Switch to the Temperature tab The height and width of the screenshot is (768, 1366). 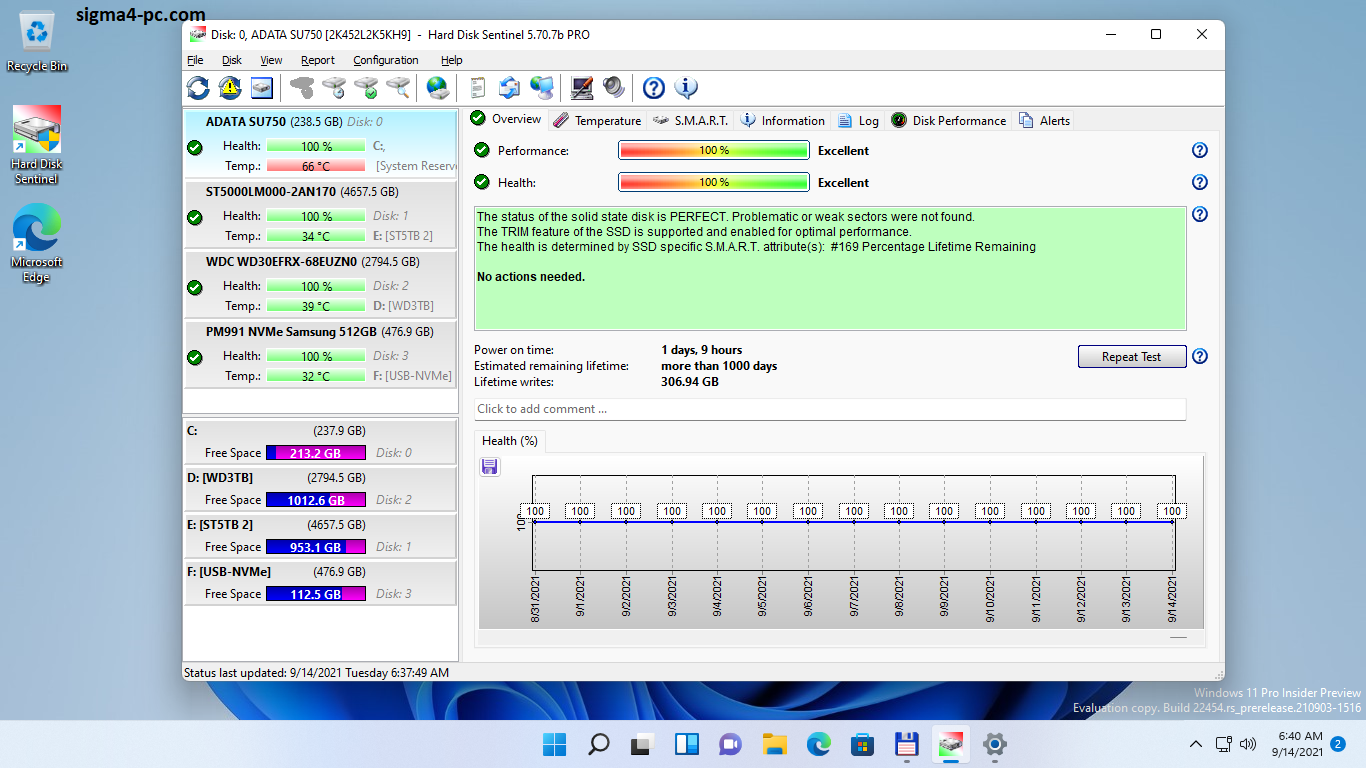point(597,120)
